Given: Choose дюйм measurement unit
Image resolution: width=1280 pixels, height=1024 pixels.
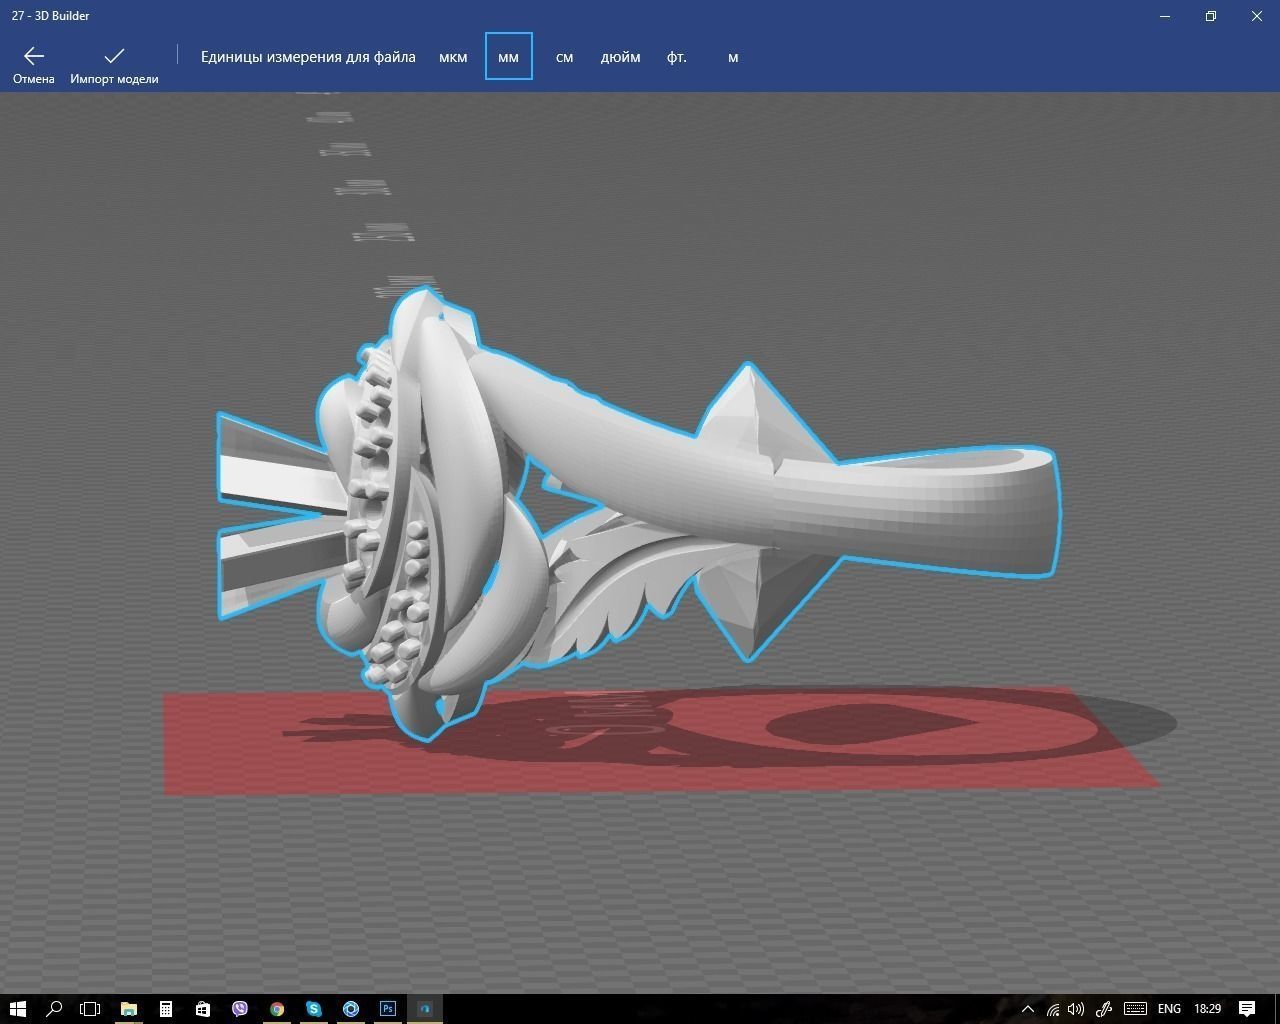Looking at the screenshot, I should [620, 57].
